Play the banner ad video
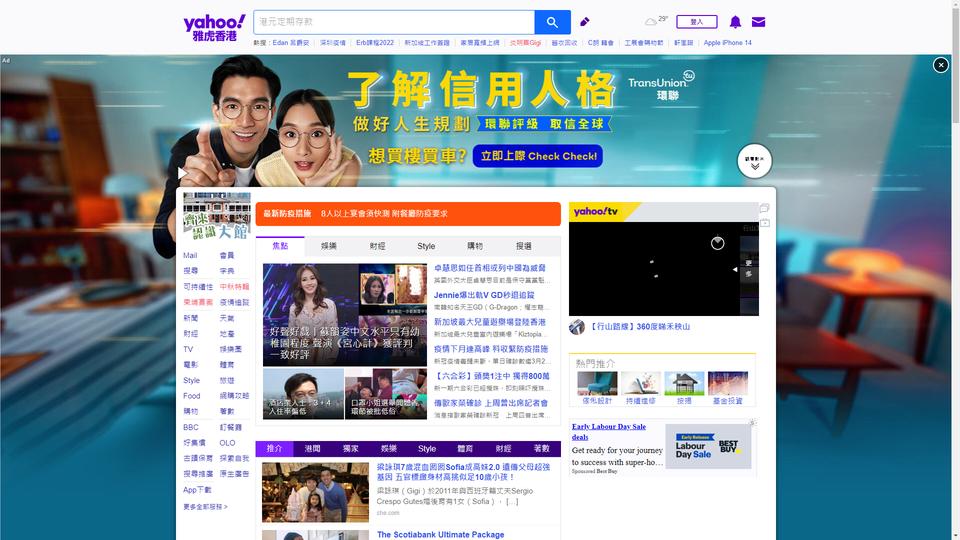The image size is (960, 540). (x=182, y=173)
